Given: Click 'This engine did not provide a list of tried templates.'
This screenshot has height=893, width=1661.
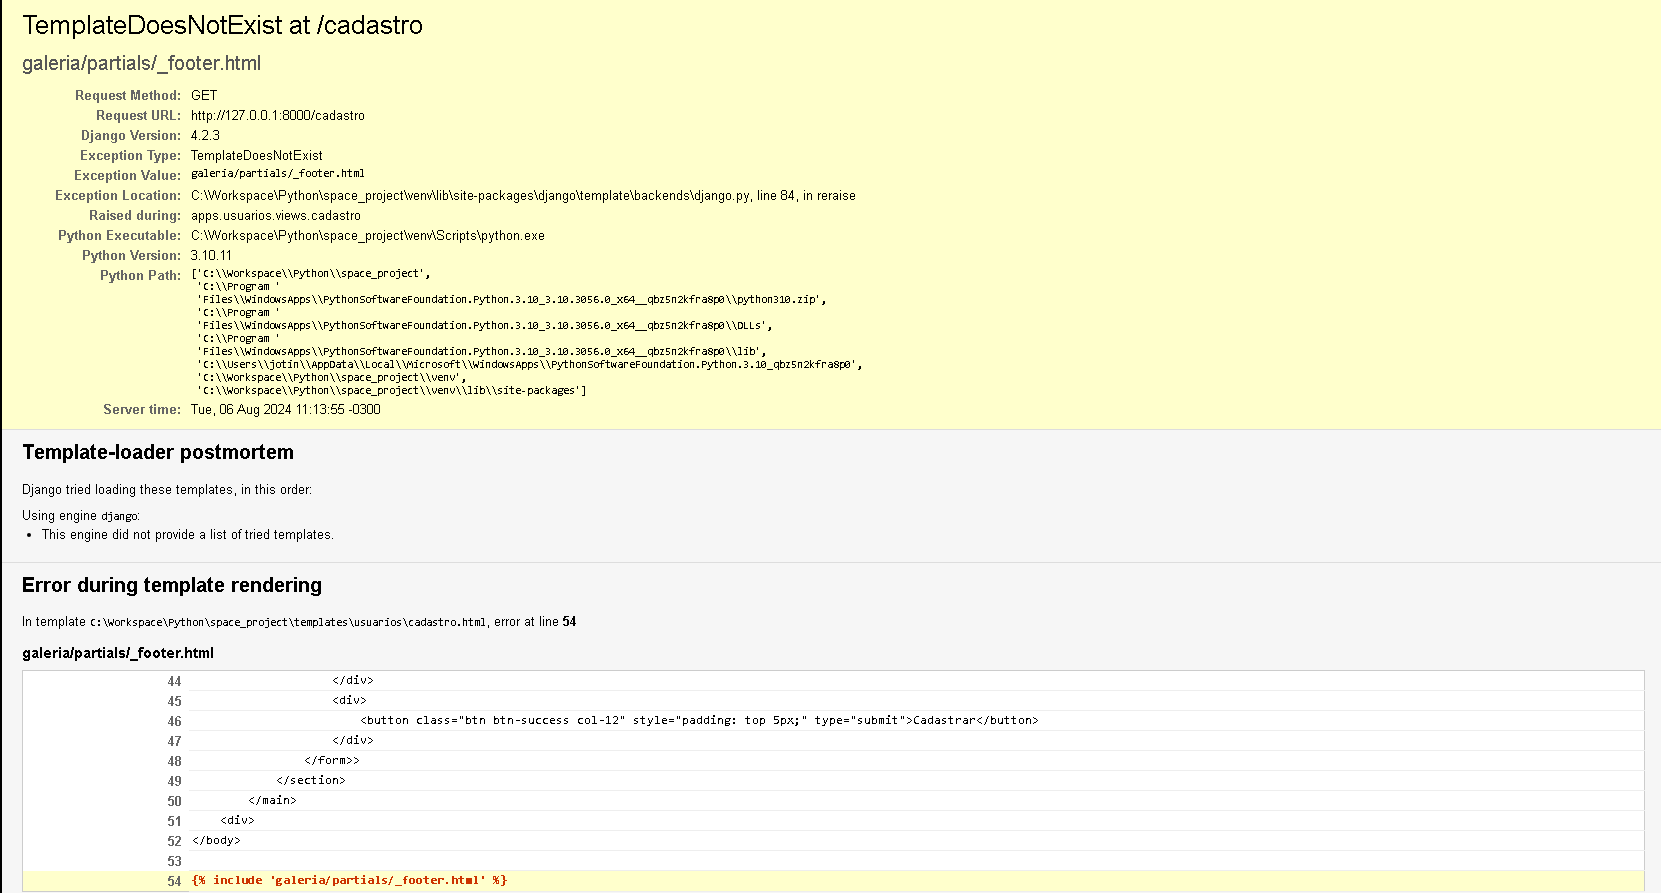Looking at the screenshot, I should (188, 535).
